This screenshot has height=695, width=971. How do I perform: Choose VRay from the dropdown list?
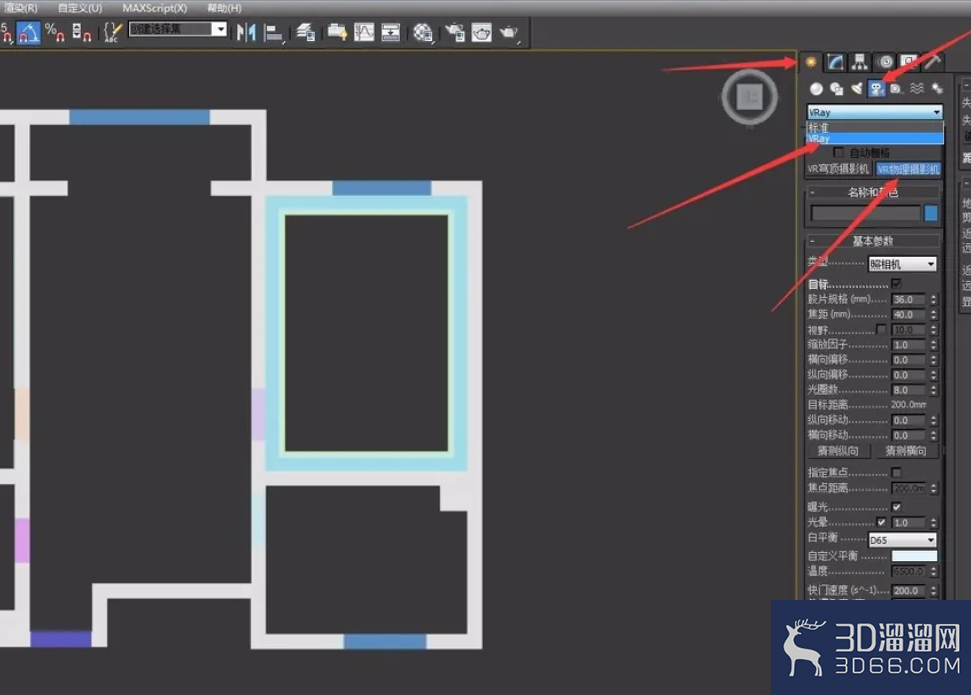click(x=875, y=139)
